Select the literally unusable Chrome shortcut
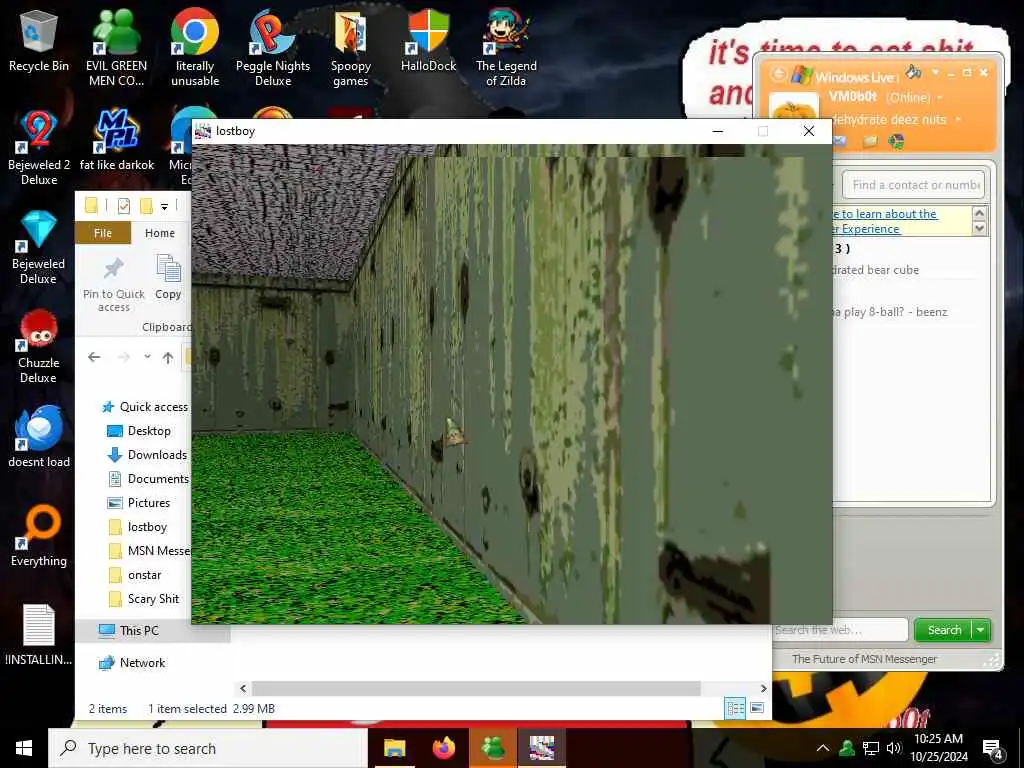Viewport: 1024px width, 768px height. pyautogui.click(x=195, y=47)
